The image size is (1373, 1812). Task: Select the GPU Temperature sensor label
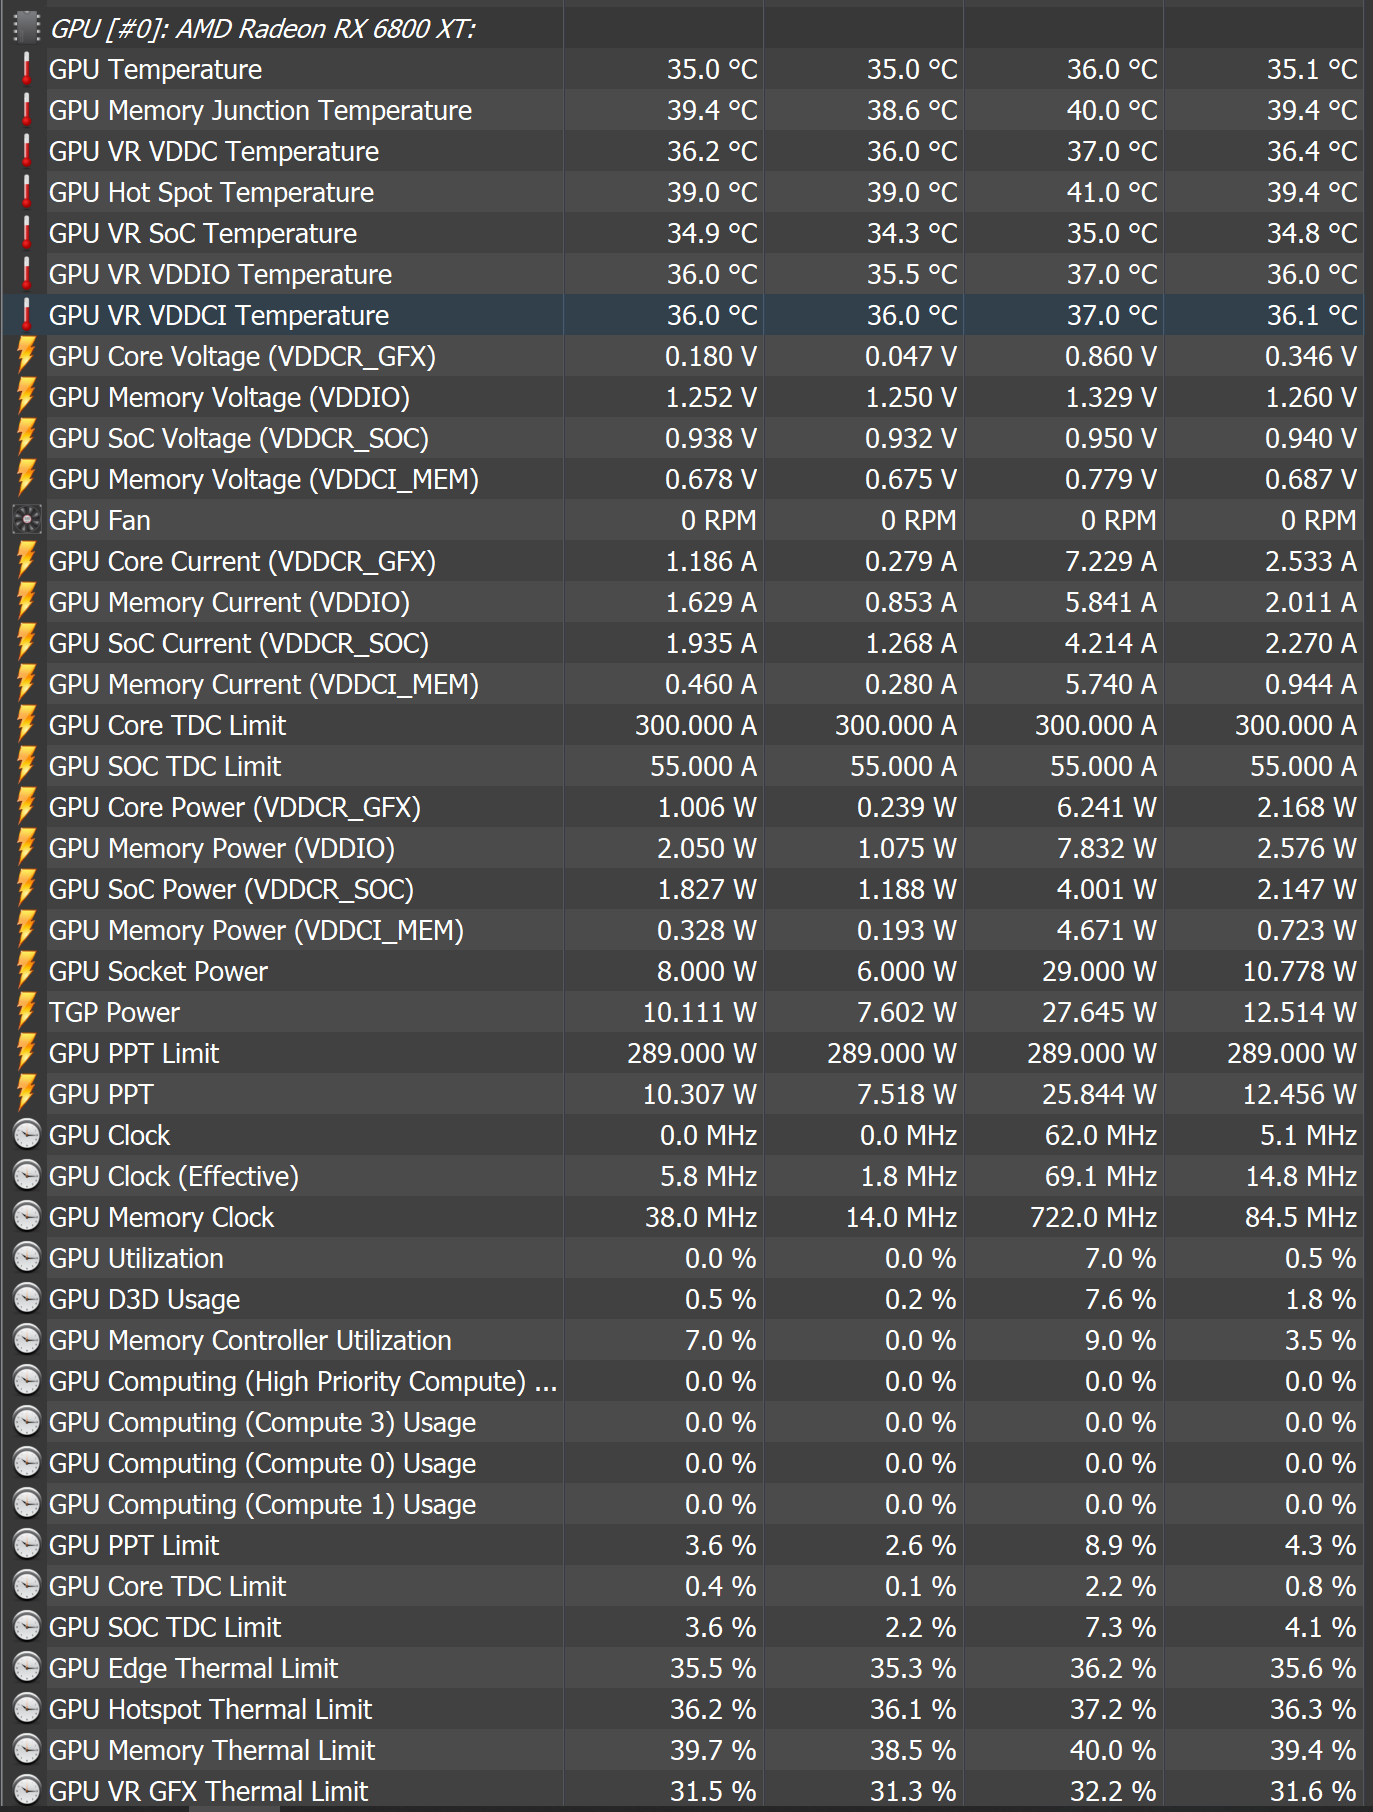point(155,69)
